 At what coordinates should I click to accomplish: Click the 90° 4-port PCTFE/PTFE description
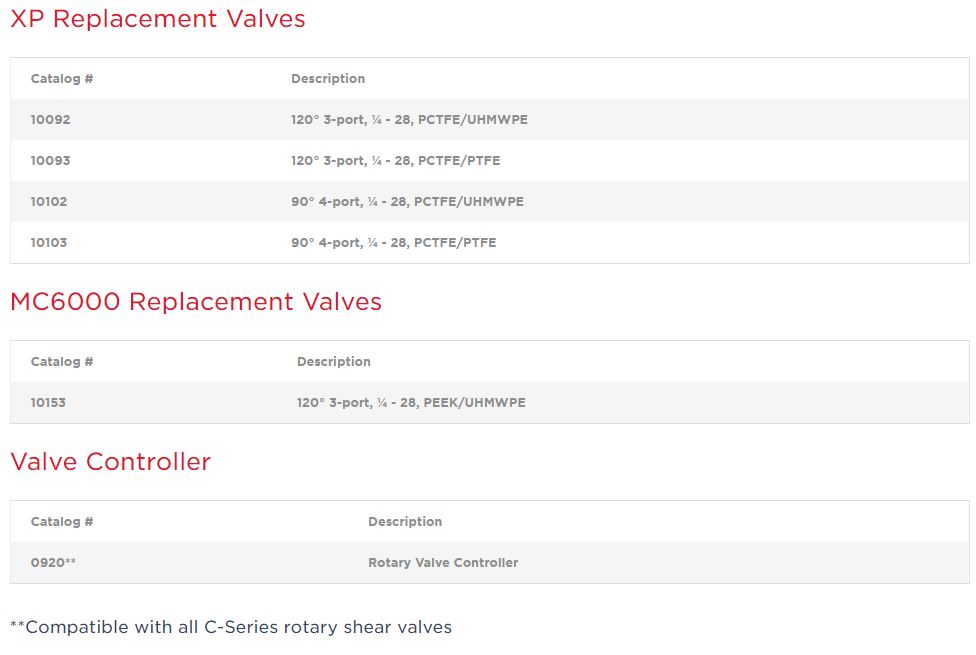coord(393,243)
